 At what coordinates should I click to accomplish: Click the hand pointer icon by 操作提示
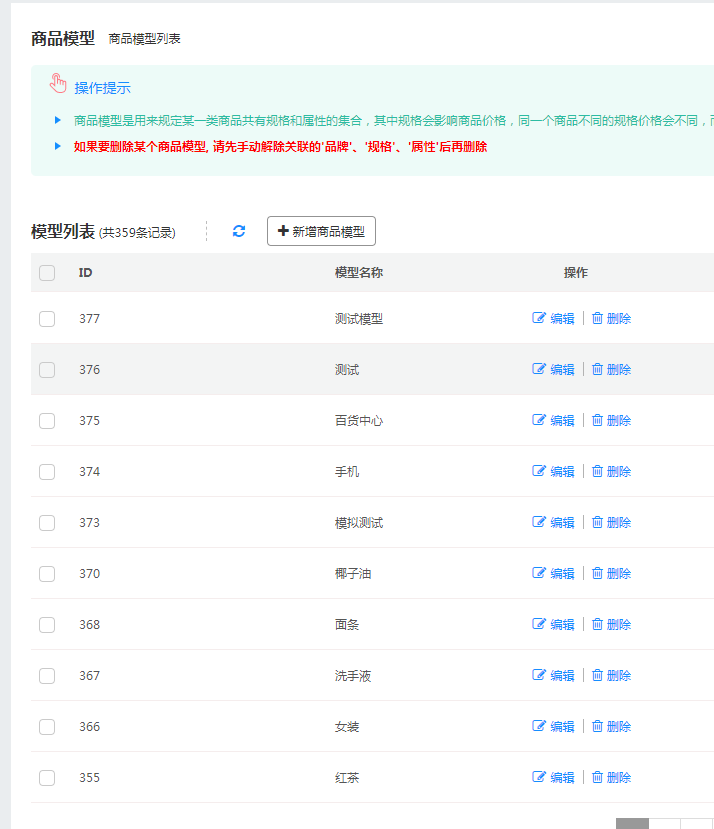58,84
